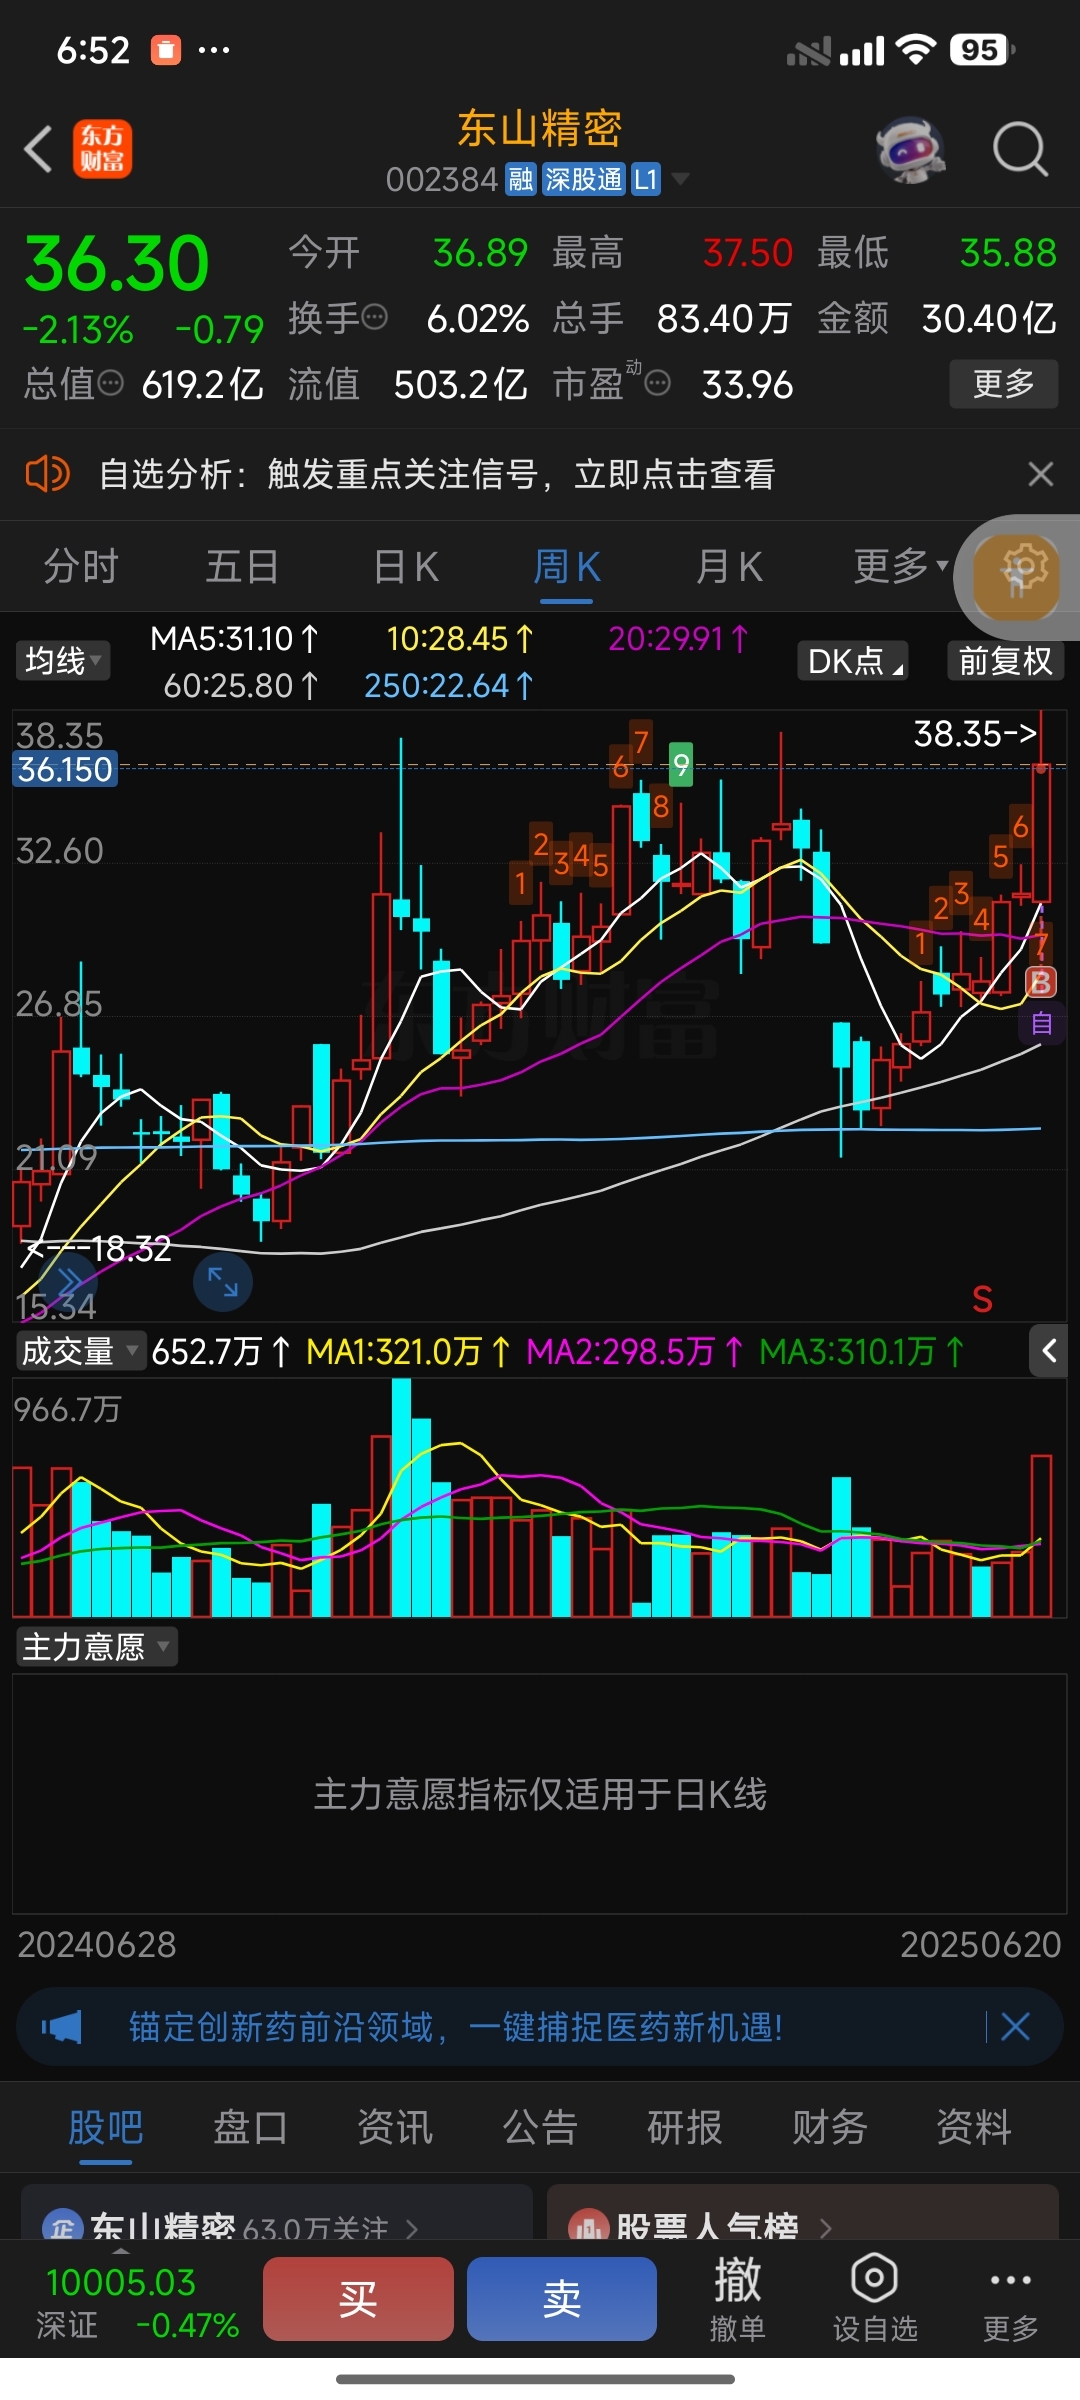
Task: Tap the MA5:31.10 moving average value
Action: coord(234,639)
